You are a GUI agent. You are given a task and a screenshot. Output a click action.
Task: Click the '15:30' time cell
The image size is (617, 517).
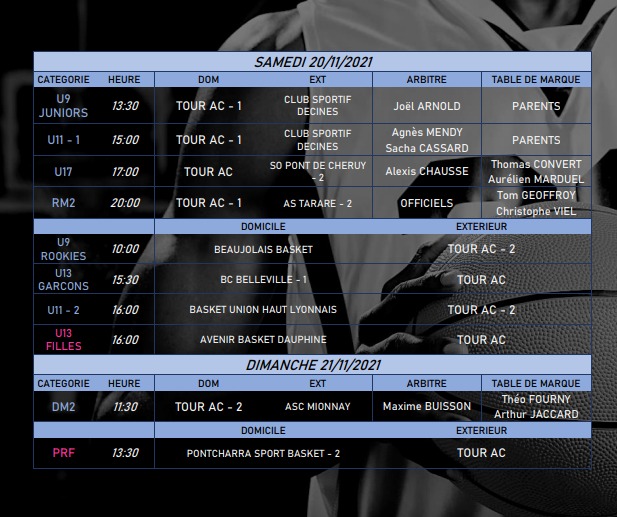125,280
